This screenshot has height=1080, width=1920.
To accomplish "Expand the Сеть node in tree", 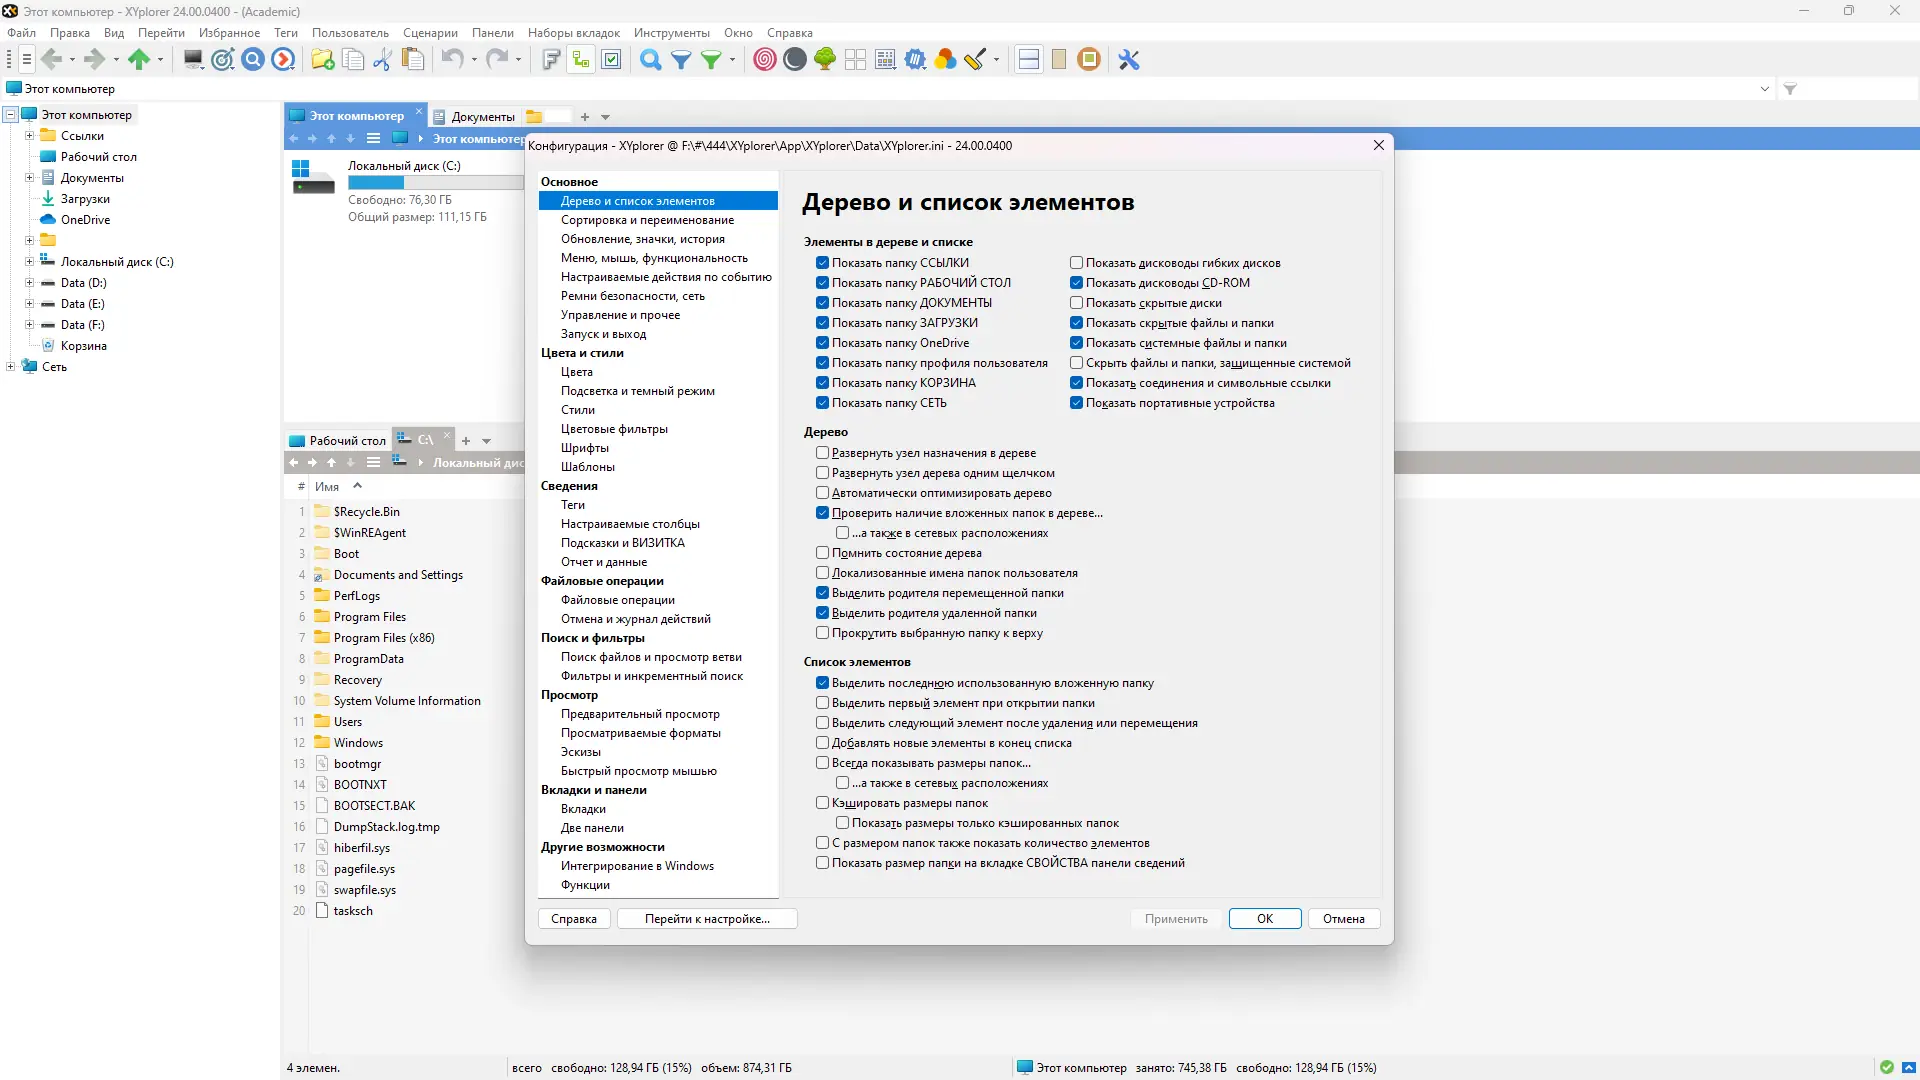I will 10,367.
